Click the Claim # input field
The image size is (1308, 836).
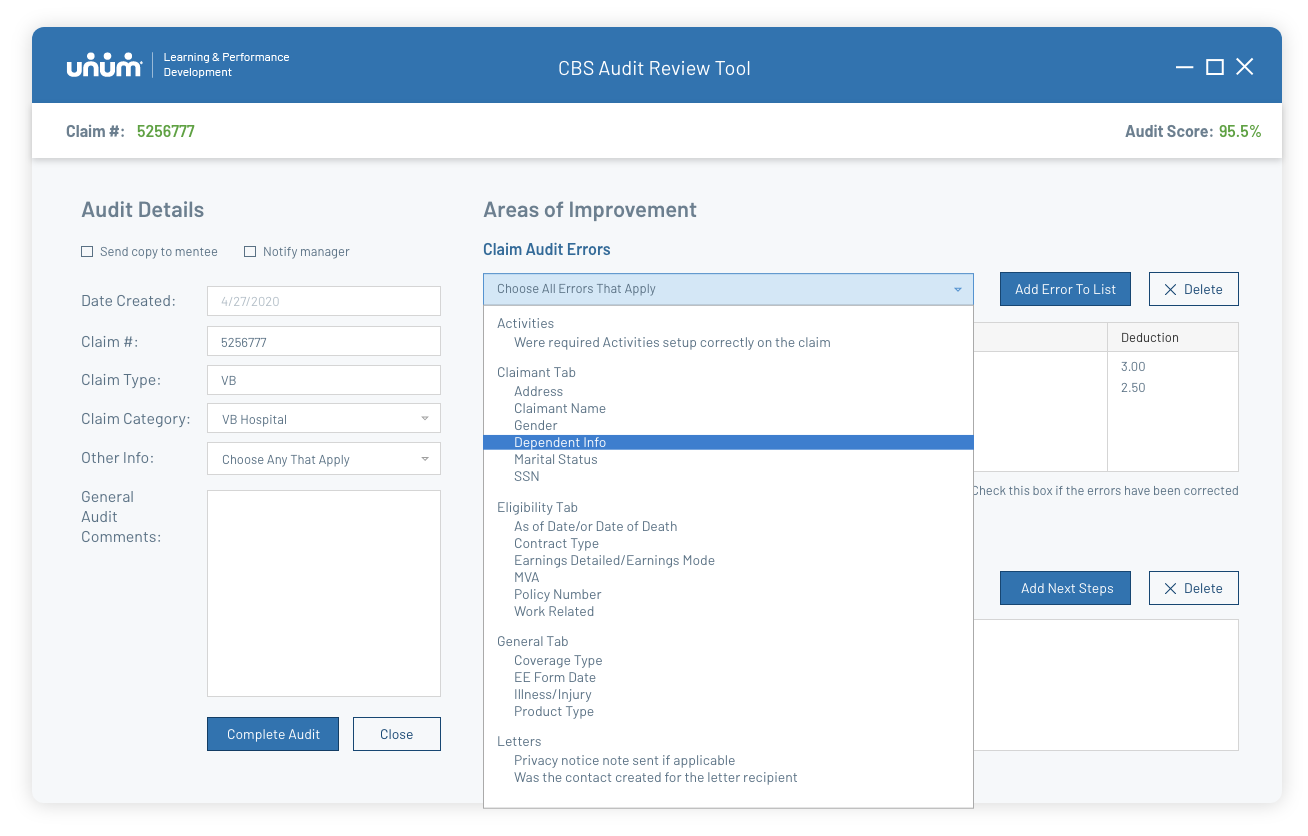(324, 341)
